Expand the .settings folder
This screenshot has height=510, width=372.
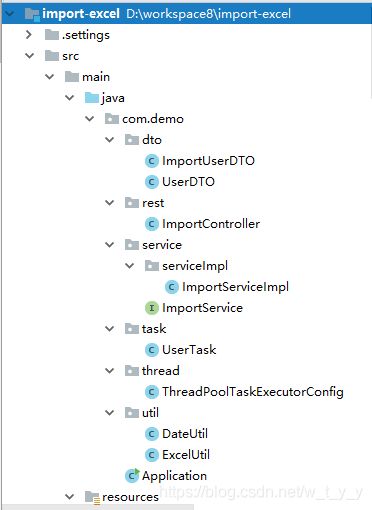29,35
